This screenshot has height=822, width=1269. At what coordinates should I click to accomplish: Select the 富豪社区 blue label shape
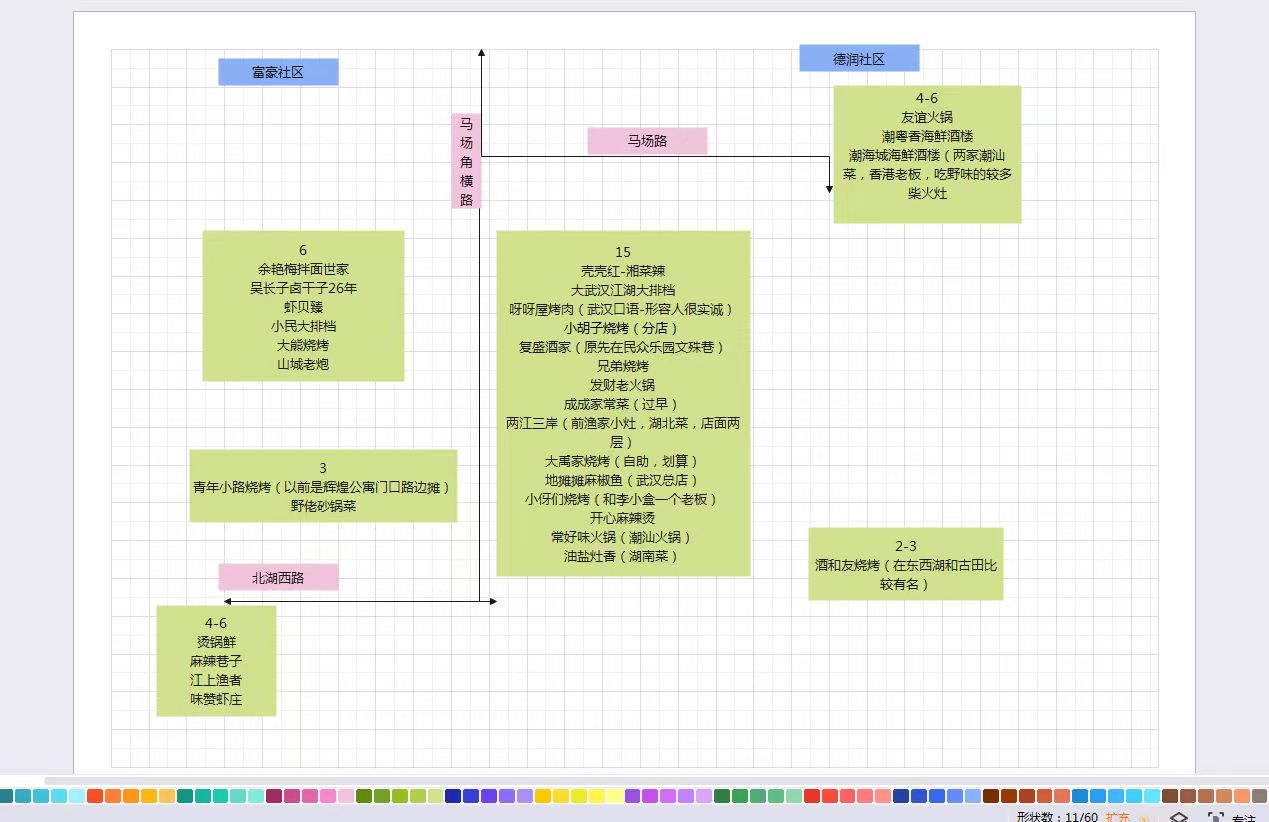click(278, 72)
